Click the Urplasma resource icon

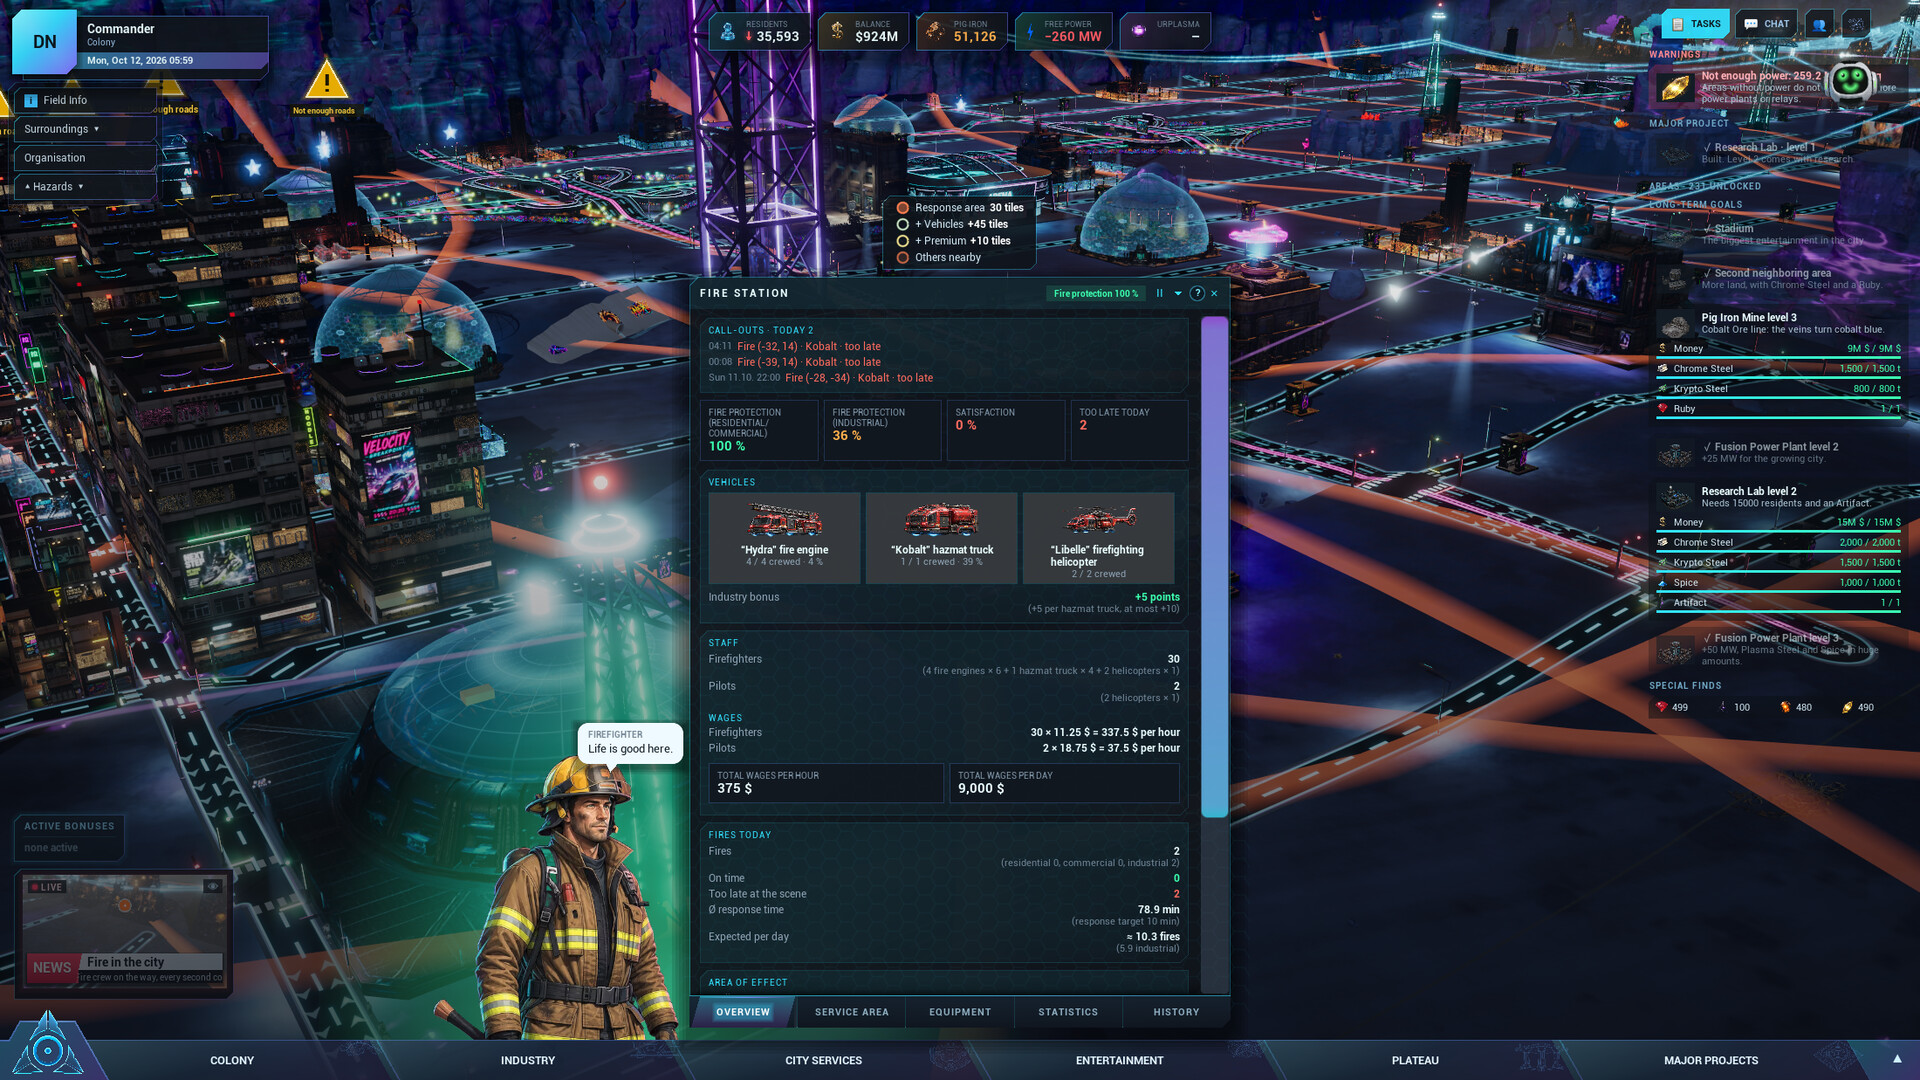click(1138, 31)
